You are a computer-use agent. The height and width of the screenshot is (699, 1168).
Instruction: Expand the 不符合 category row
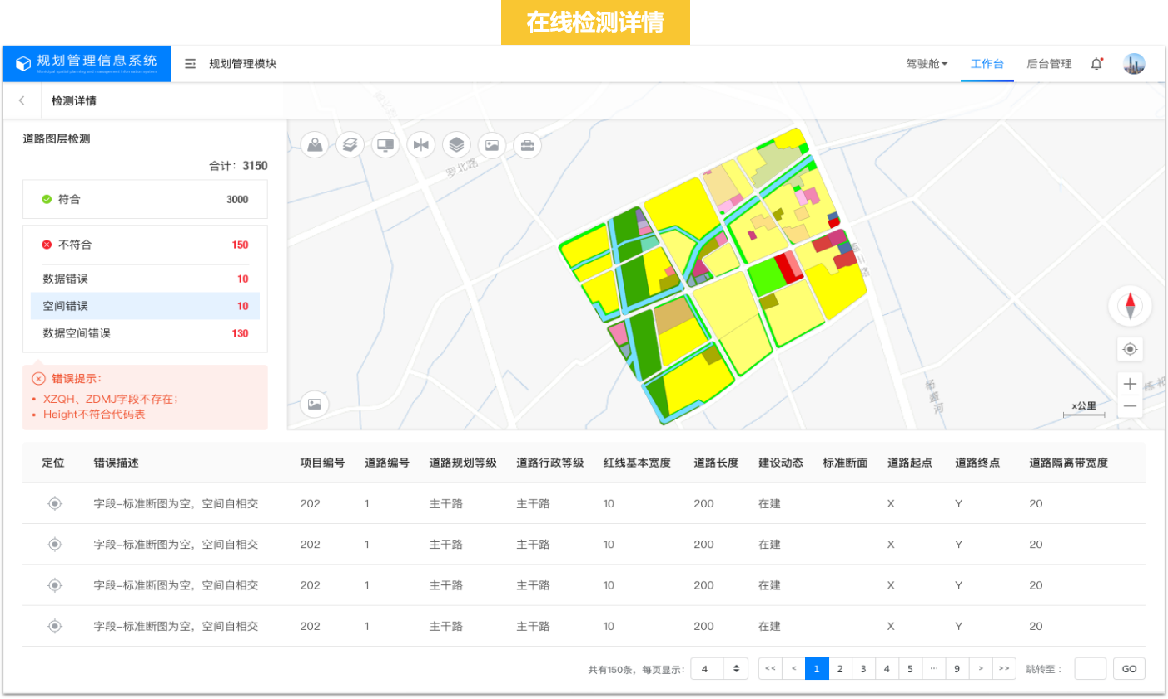[x=145, y=245]
